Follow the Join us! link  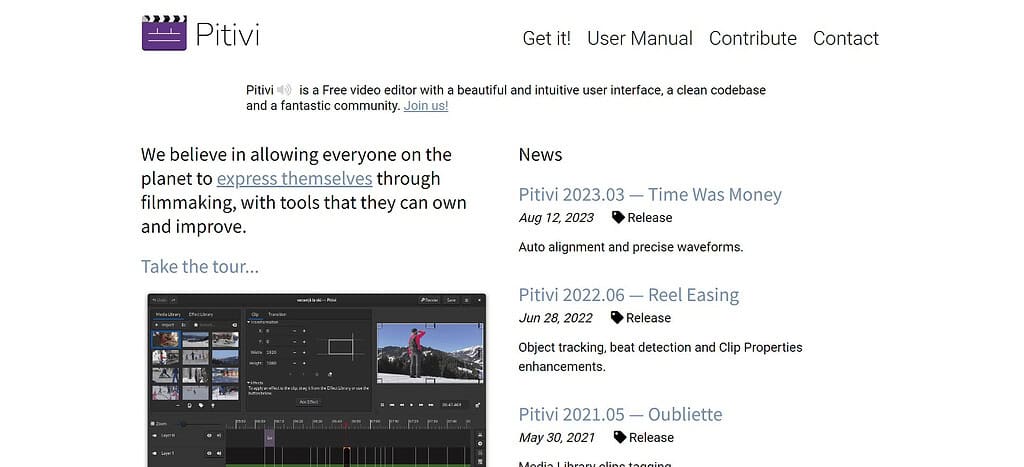pyautogui.click(x=426, y=106)
